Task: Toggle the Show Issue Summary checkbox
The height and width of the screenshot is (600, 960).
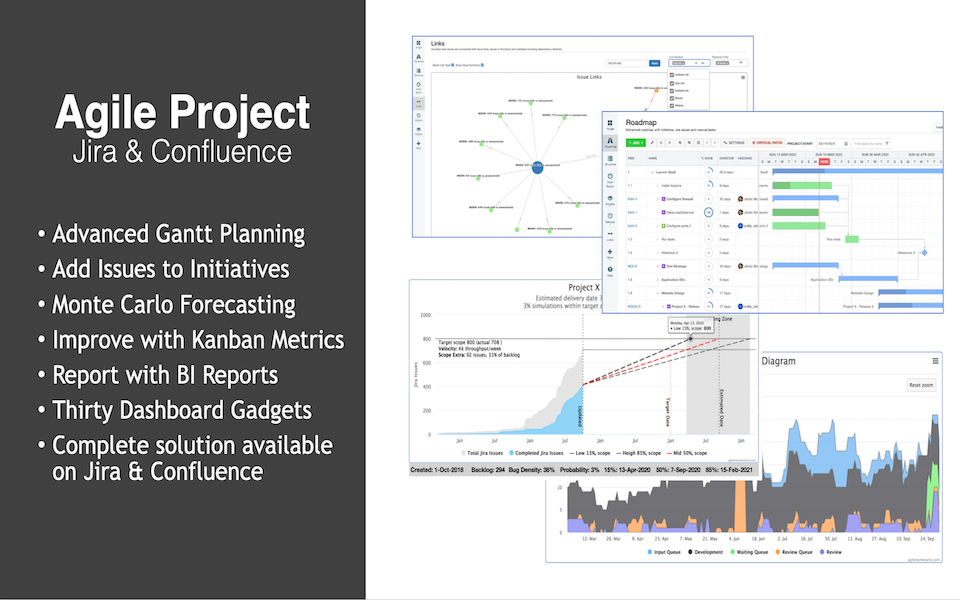Action: (x=482, y=65)
